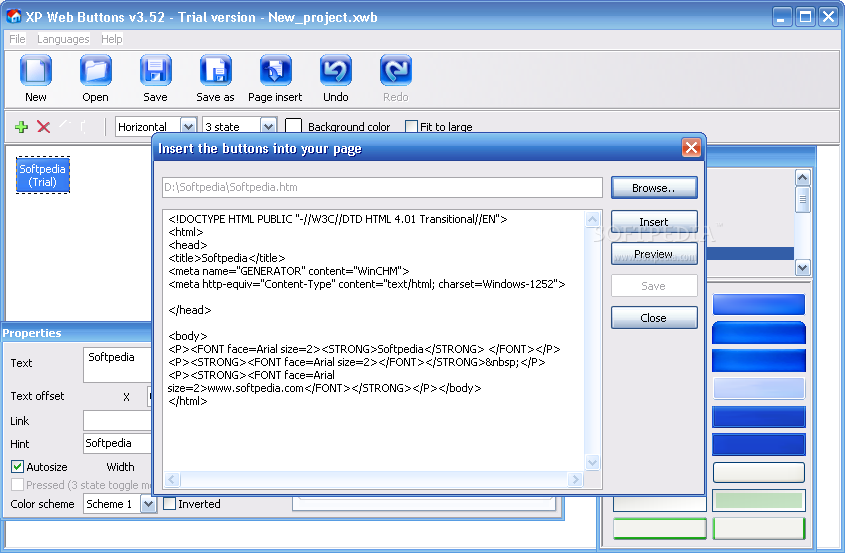Image resolution: width=845 pixels, height=553 pixels.
Task: Expand the 3 state dropdown
Action: [268, 127]
